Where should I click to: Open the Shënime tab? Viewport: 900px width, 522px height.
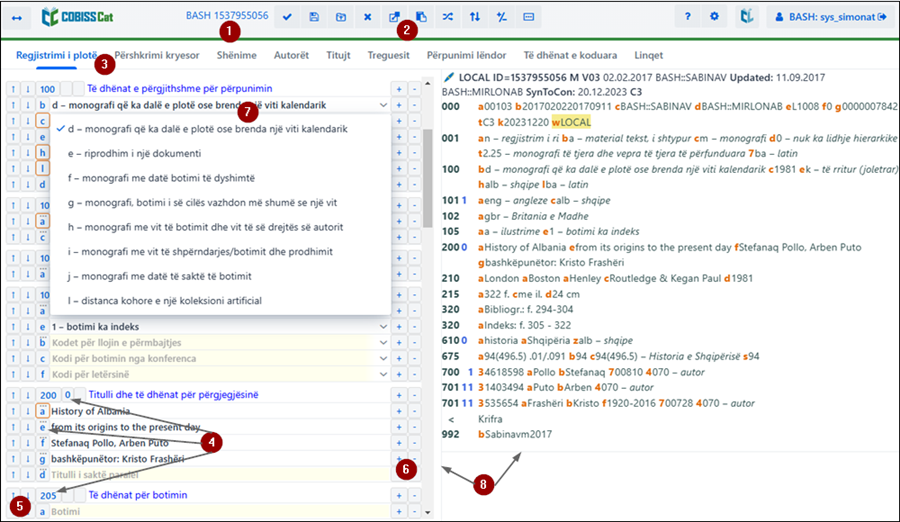pyautogui.click(x=236, y=56)
